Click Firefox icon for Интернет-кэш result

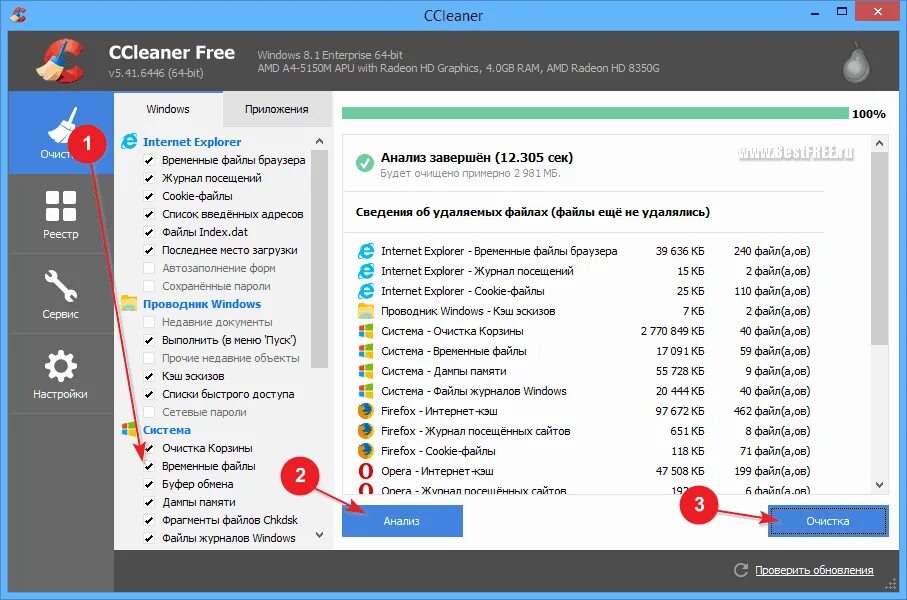[366, 411]
